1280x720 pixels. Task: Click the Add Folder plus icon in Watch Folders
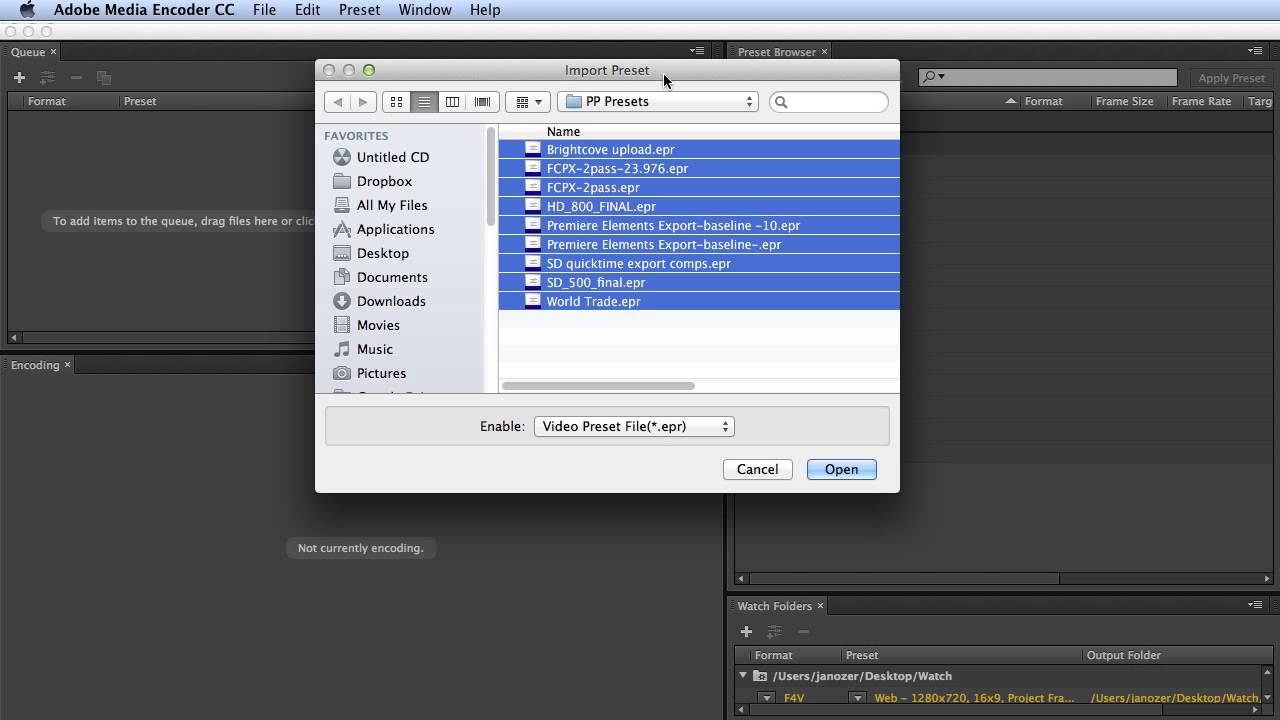coord(746,631)
